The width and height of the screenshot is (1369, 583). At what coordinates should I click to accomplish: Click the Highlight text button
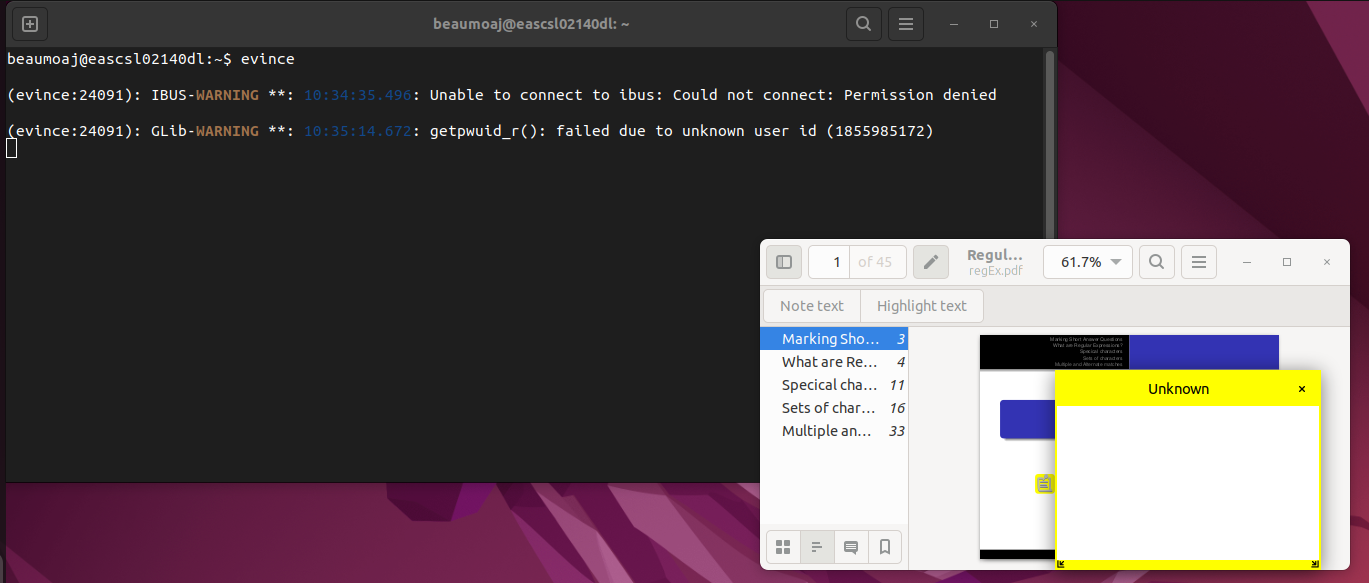click(921, 306)
